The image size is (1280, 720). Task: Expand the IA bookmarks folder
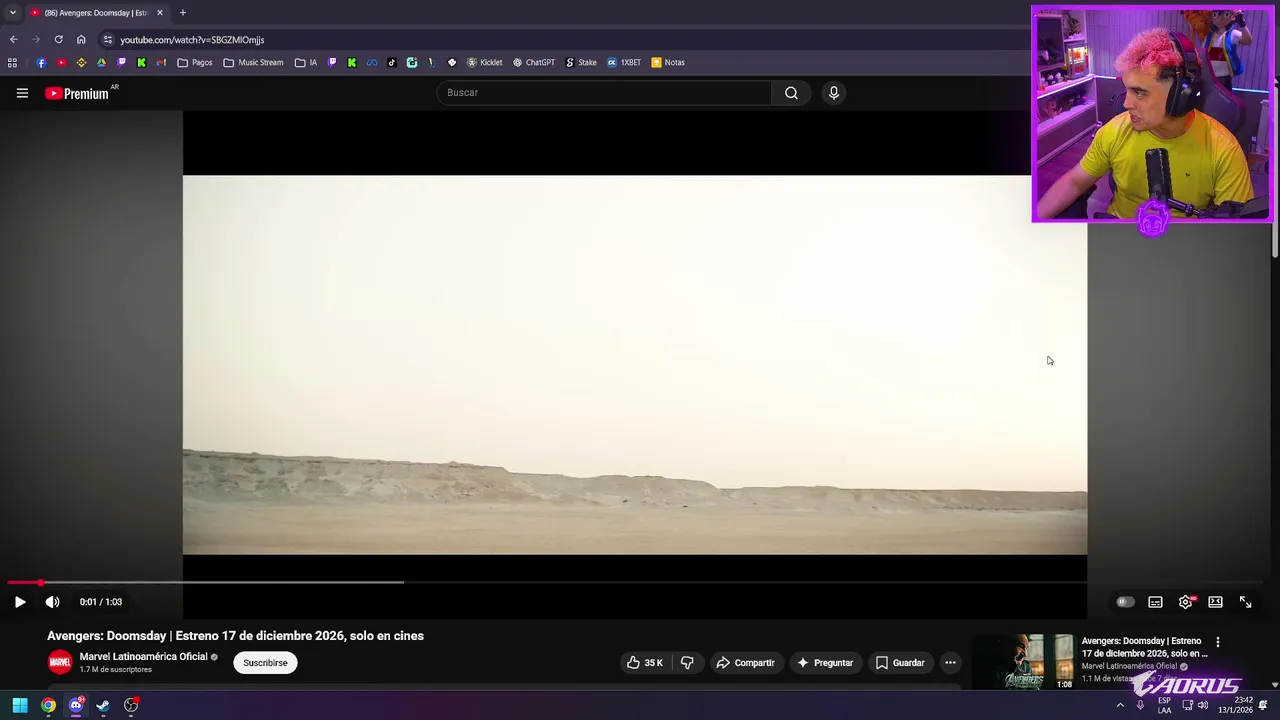click(306, 62)
